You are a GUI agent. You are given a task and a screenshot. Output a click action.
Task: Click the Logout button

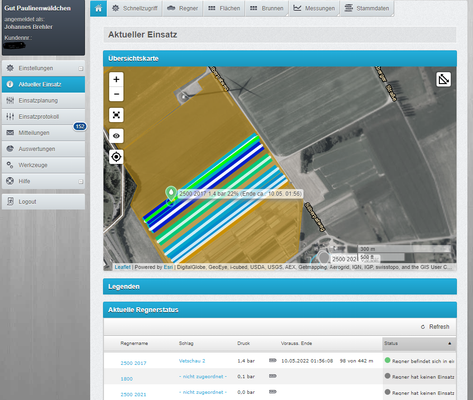[x=43, y=202]
